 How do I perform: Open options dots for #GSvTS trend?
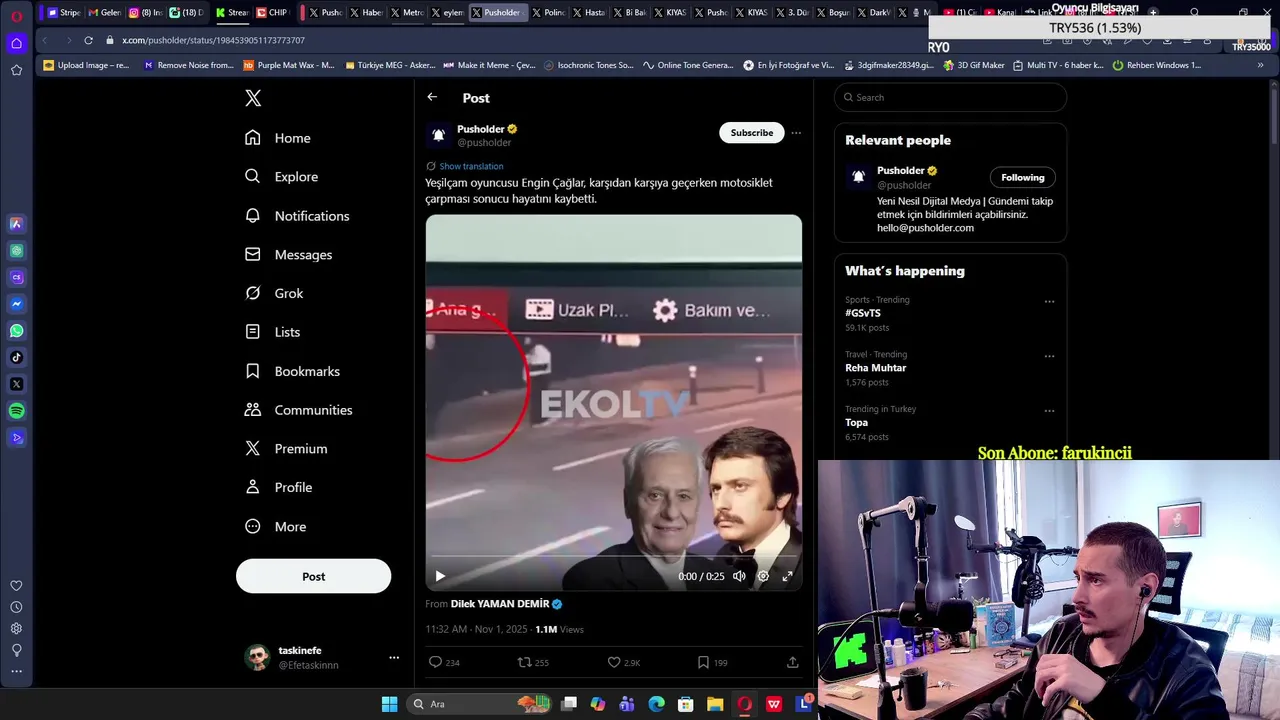click(x=1049, y=301)
